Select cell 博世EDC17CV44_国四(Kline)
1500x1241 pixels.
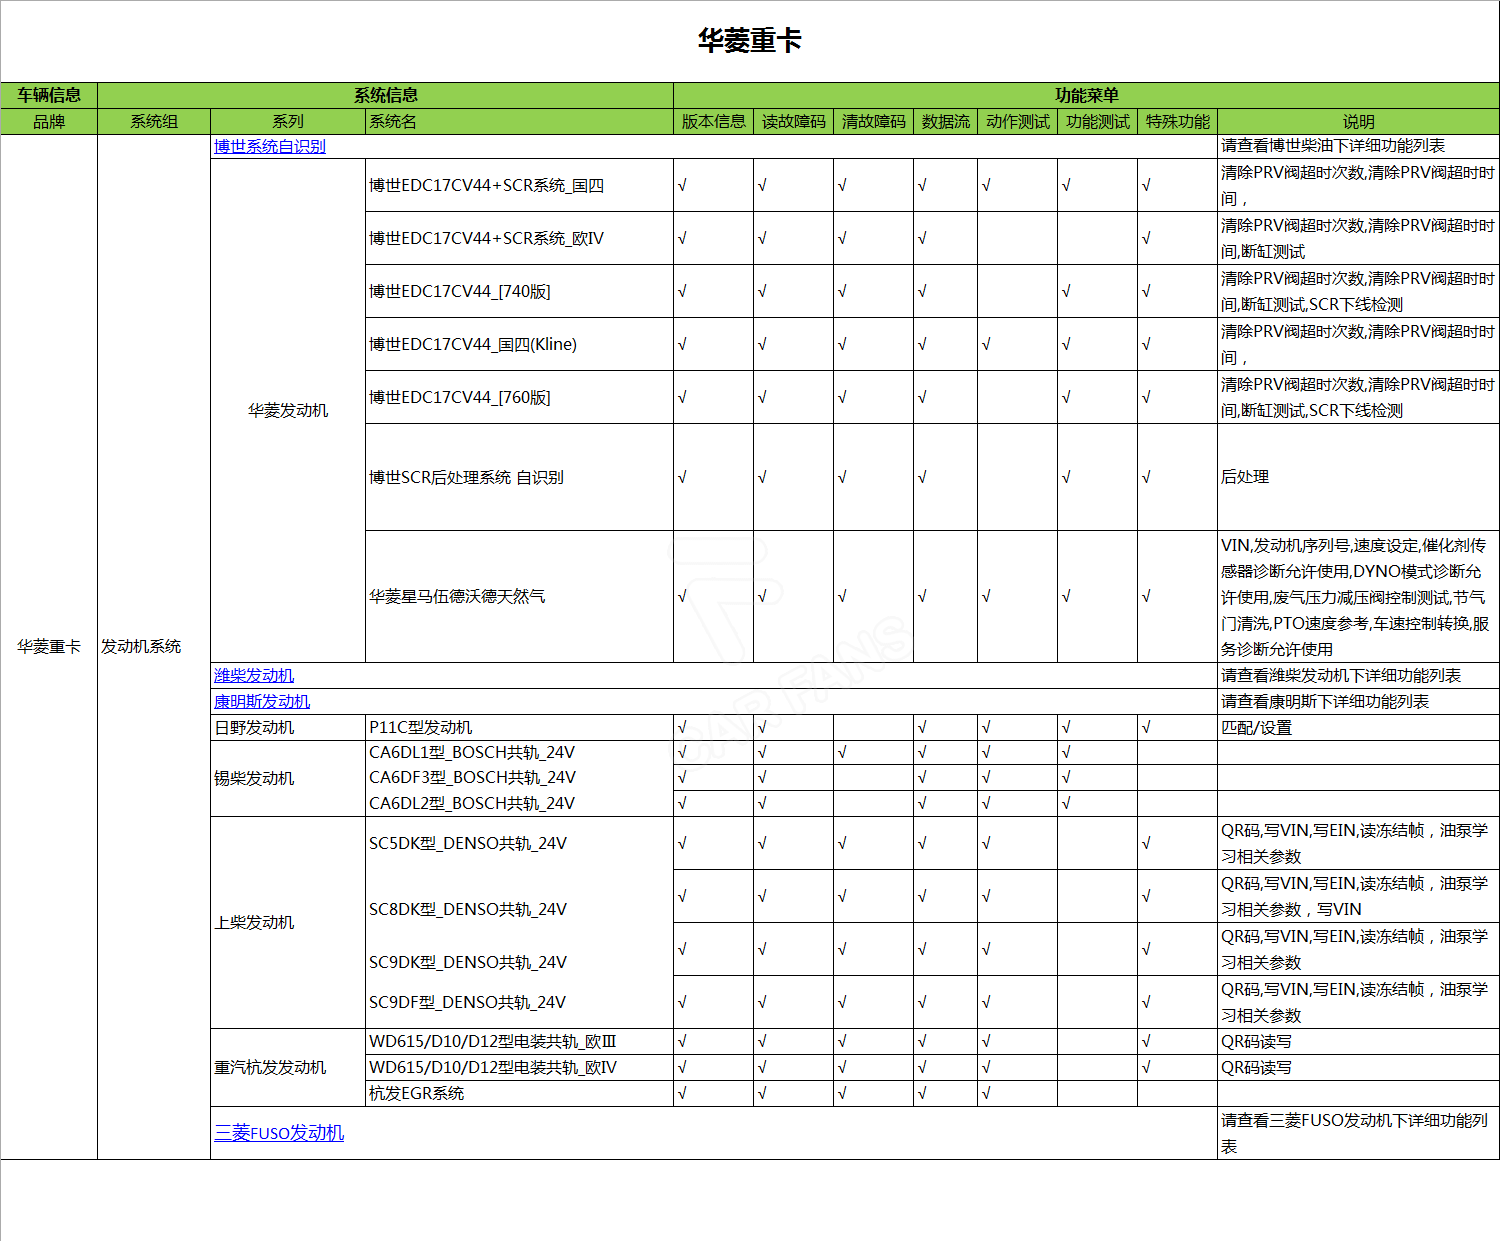pos(519,344)
